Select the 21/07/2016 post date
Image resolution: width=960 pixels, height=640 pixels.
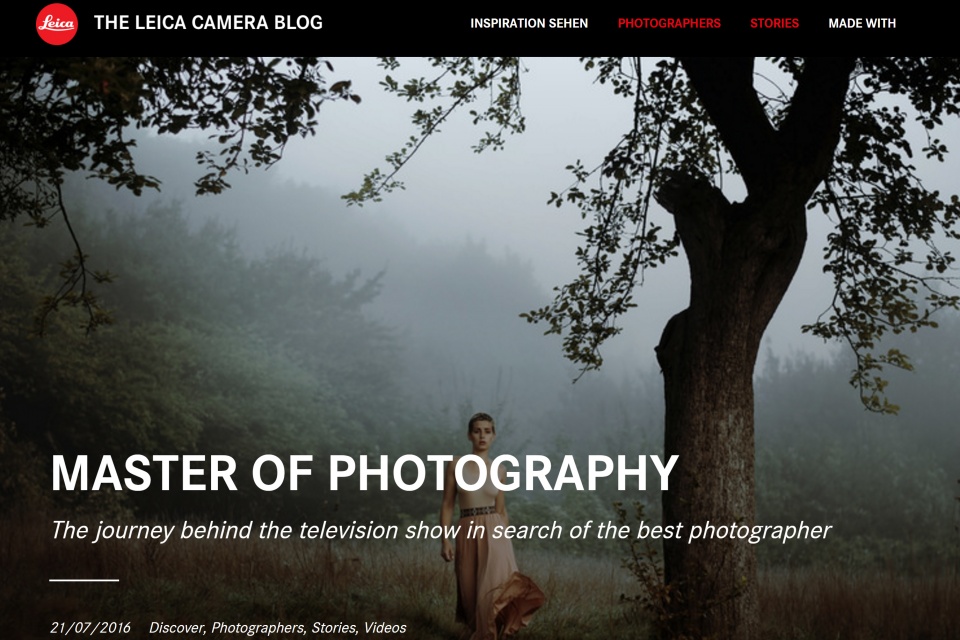pyautogui.click(x=91, y=628)
